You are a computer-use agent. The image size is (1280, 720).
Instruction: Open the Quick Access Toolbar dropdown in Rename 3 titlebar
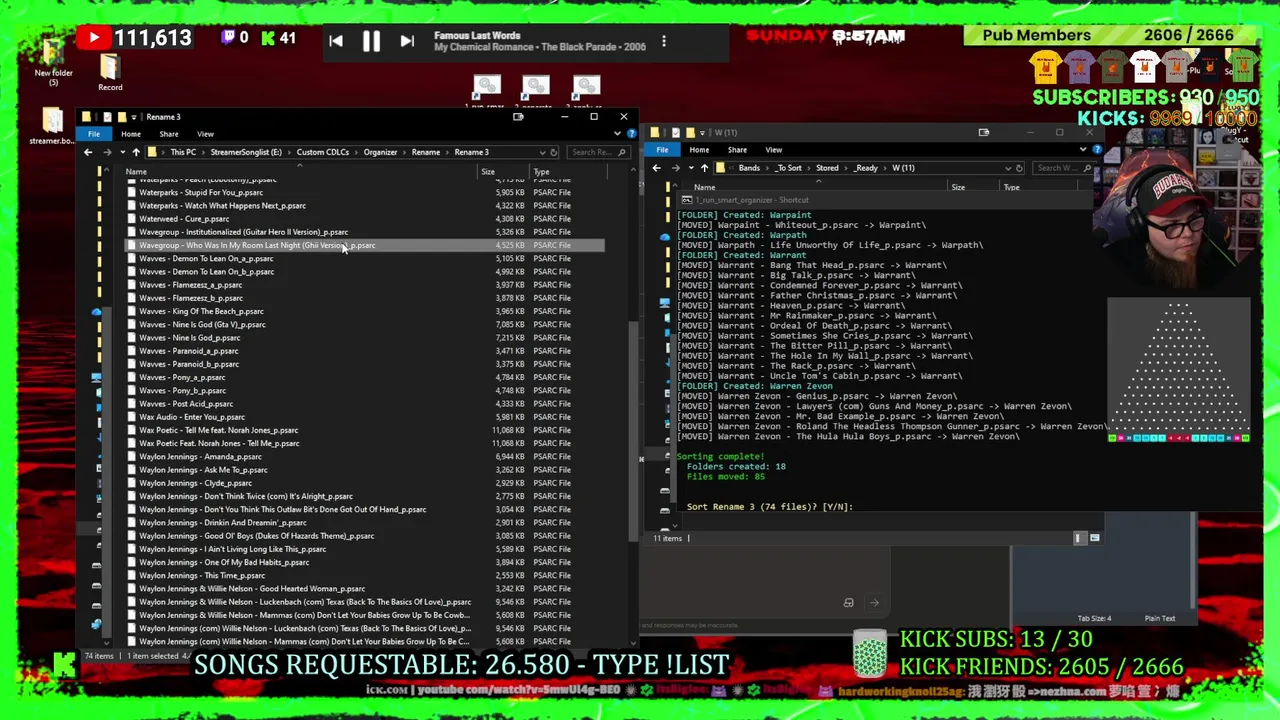[134, 117]
